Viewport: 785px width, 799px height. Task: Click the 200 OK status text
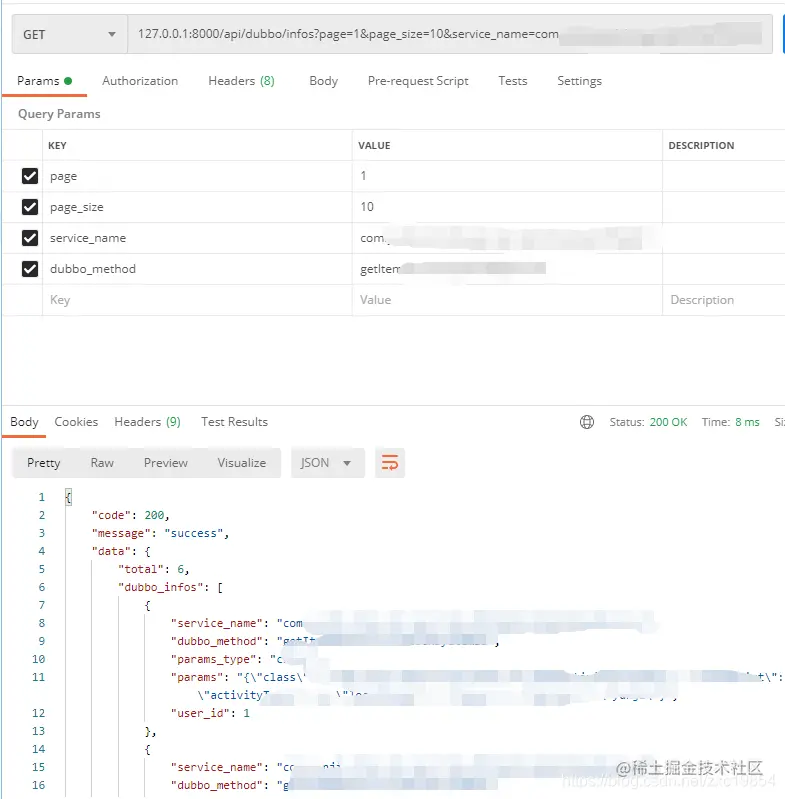[668, 422]
